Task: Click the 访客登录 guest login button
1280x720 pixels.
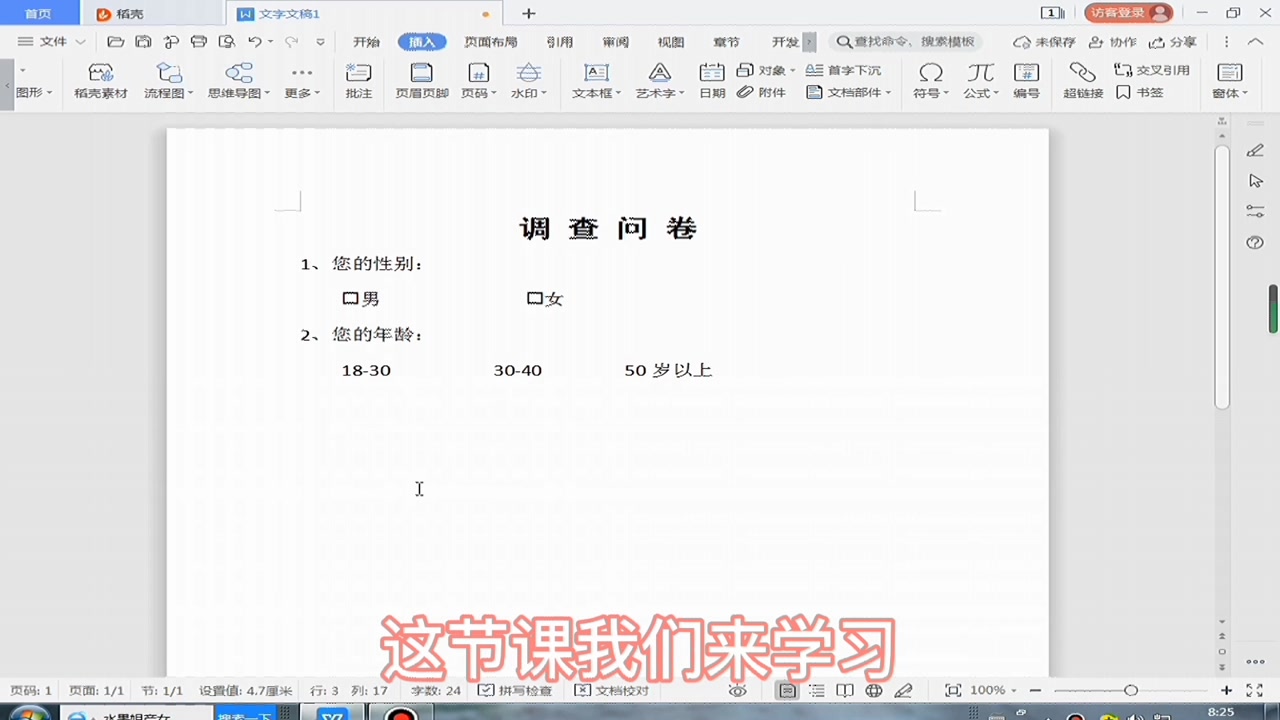Action: pyautogui.click(x=1129, y=13)
